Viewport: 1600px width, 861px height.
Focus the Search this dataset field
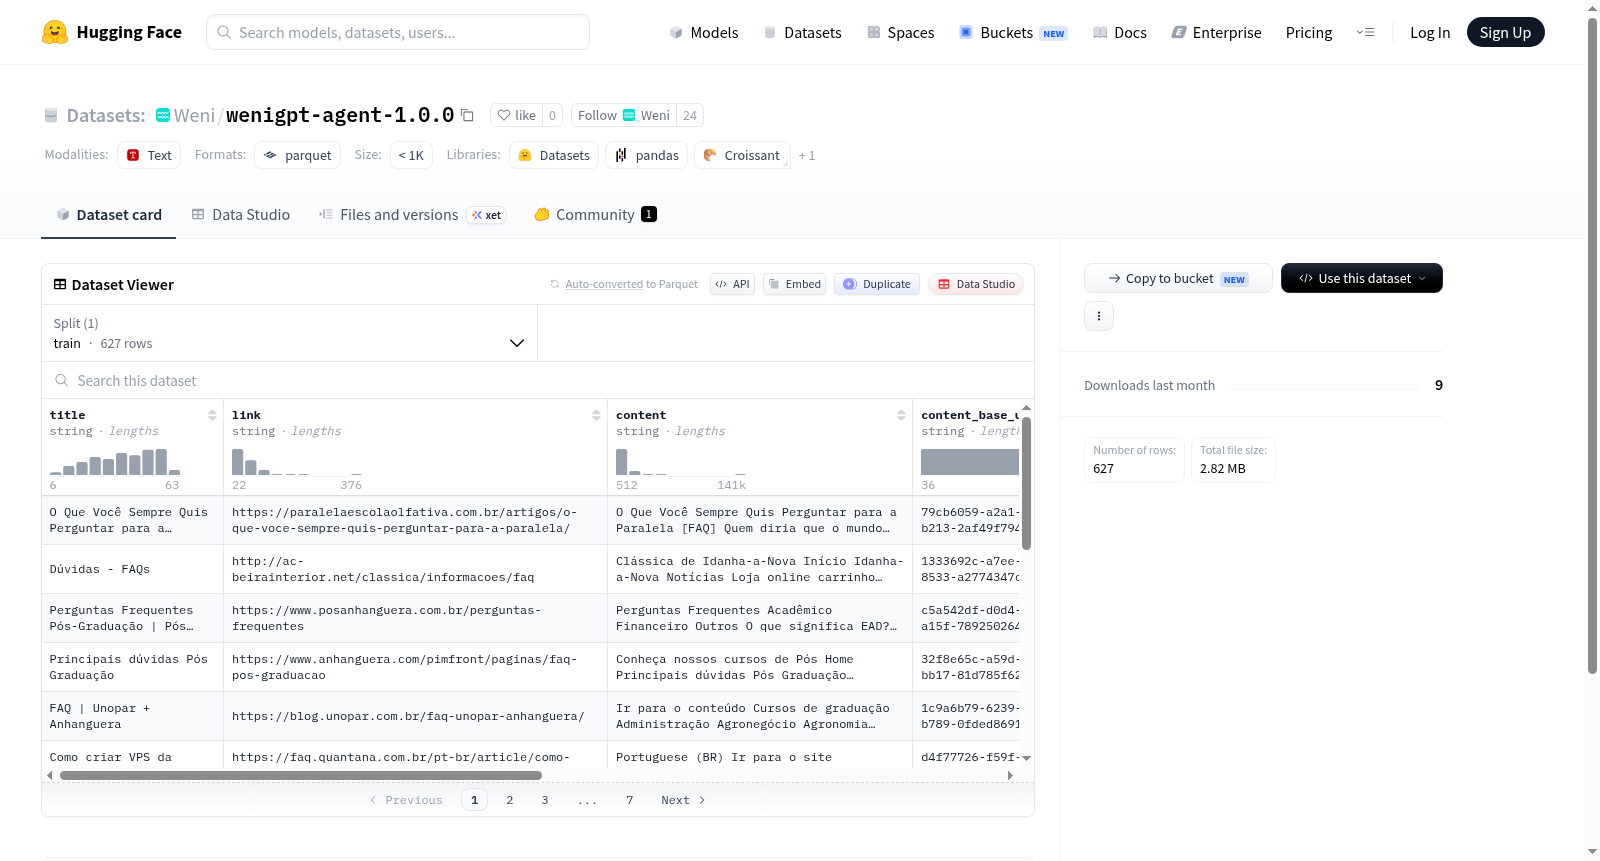538,381
